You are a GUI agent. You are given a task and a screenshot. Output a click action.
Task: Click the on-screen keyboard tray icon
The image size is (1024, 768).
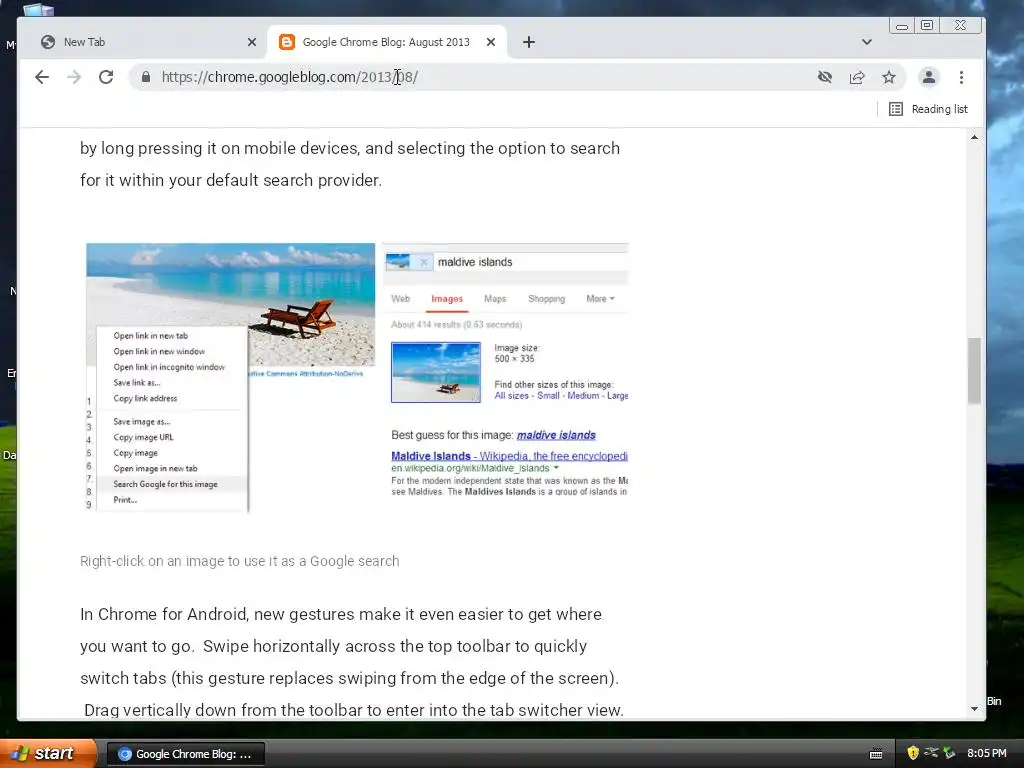click(x=876, y=754)
